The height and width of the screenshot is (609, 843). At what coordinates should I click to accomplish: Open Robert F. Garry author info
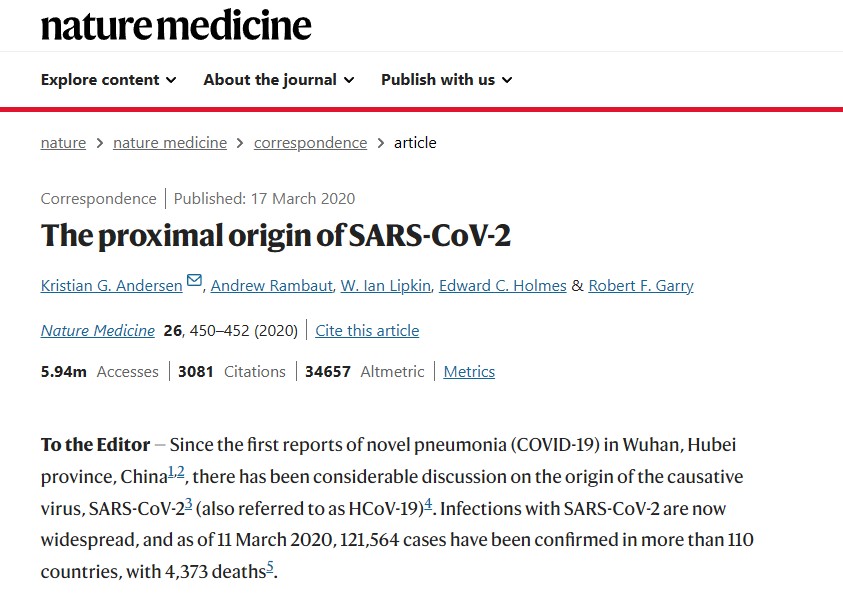pyautogui.click(x=641, y=285)
